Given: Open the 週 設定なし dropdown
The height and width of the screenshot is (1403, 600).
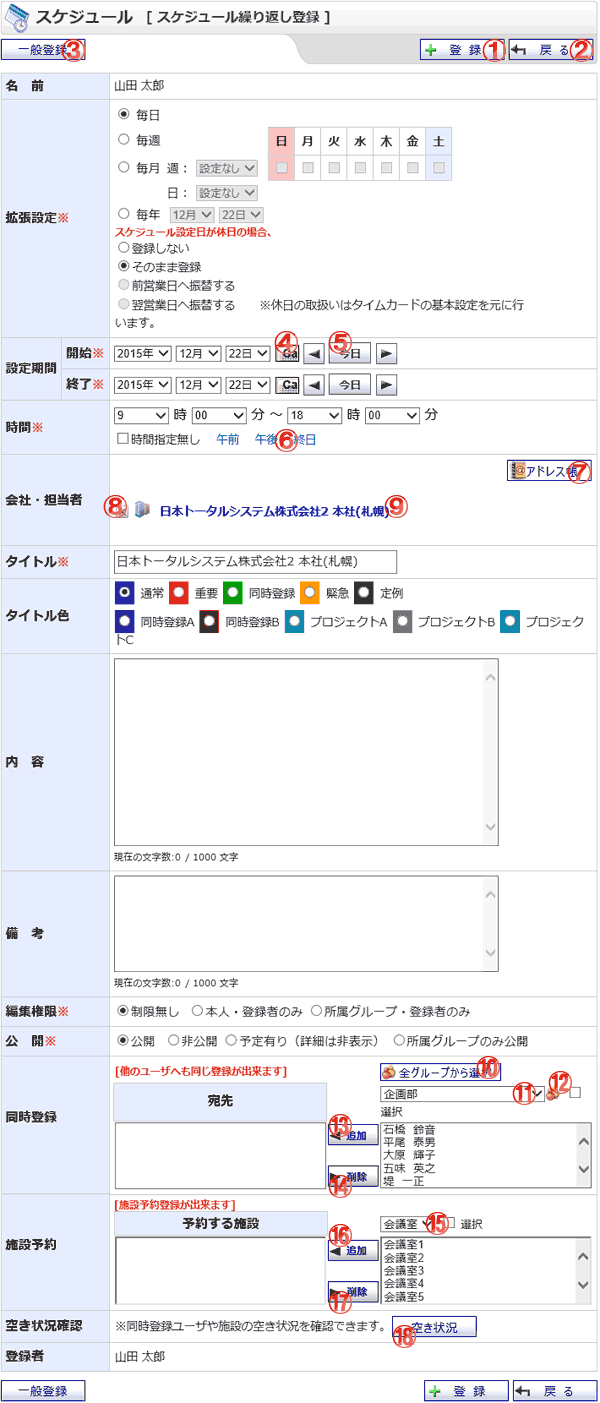Looking at the screenshot, I should pyautogui.click(x=227, y=168).
